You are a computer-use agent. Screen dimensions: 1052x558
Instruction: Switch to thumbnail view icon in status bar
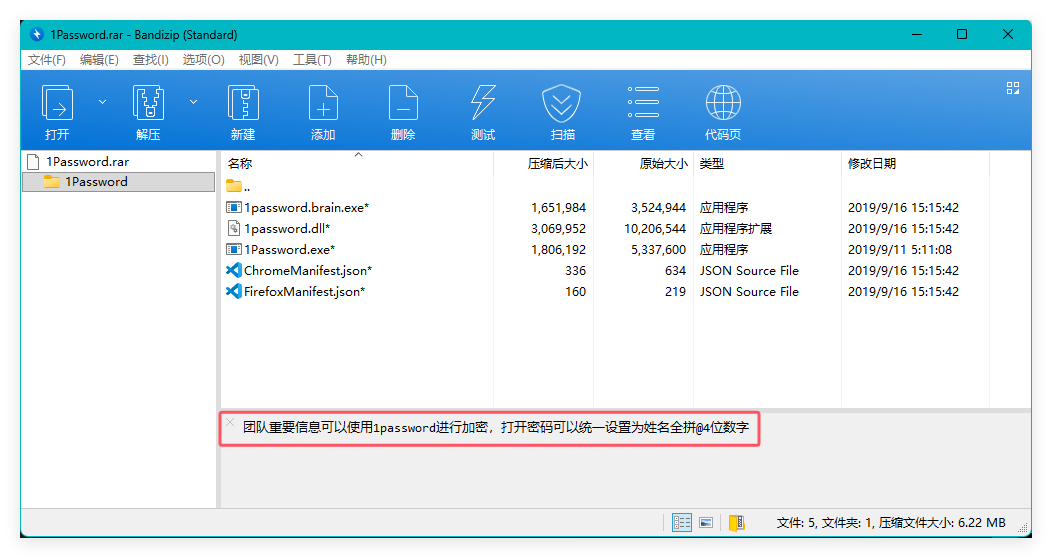pyautogui.click(x=706, y=522)
